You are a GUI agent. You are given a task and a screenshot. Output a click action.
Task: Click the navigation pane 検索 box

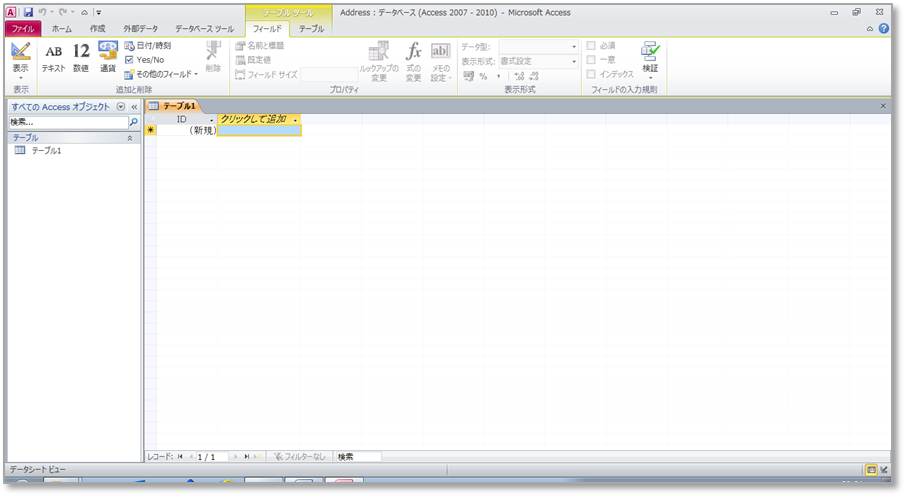tap(68, 122)
